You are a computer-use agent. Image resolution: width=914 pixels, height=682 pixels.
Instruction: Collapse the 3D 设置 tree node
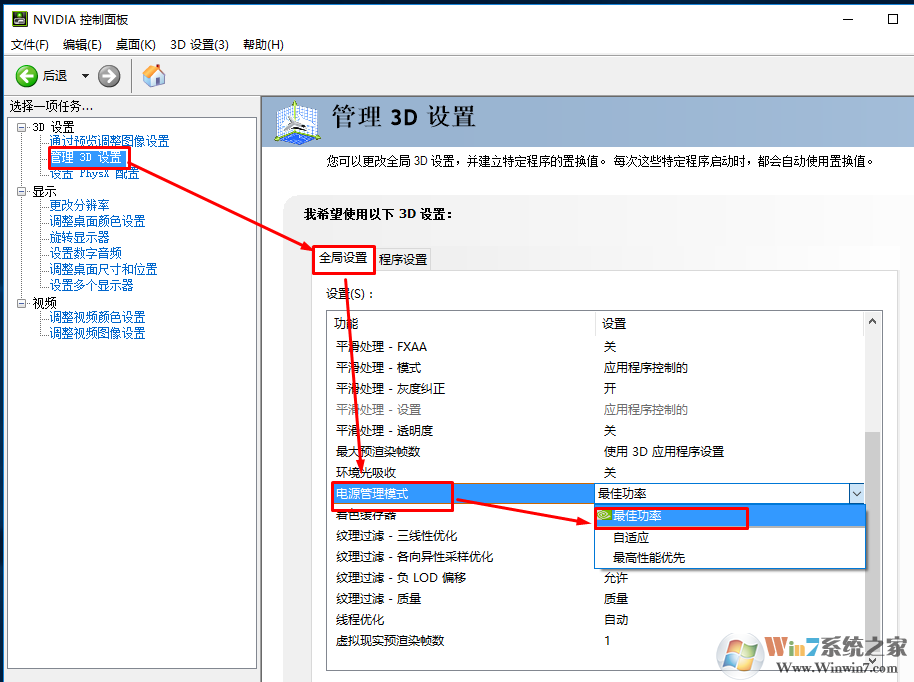(x=21, y=127)
